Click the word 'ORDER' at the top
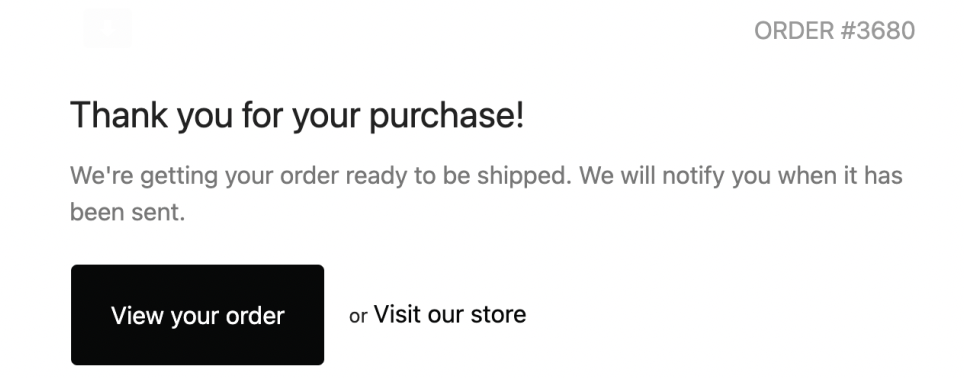This screenshot has width=964, height=378. point(794,31)
